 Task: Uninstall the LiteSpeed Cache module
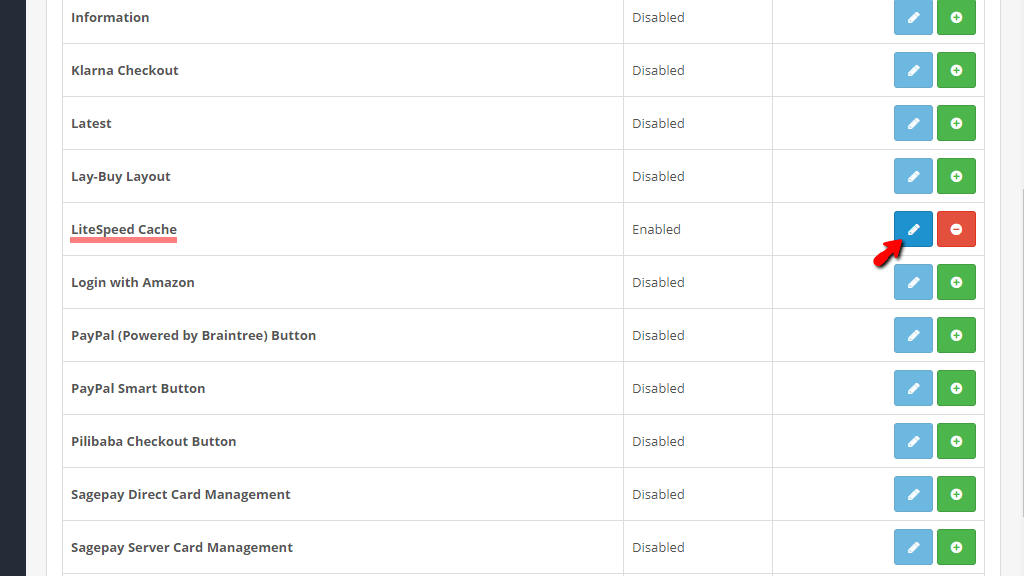[x=956, y=229]
